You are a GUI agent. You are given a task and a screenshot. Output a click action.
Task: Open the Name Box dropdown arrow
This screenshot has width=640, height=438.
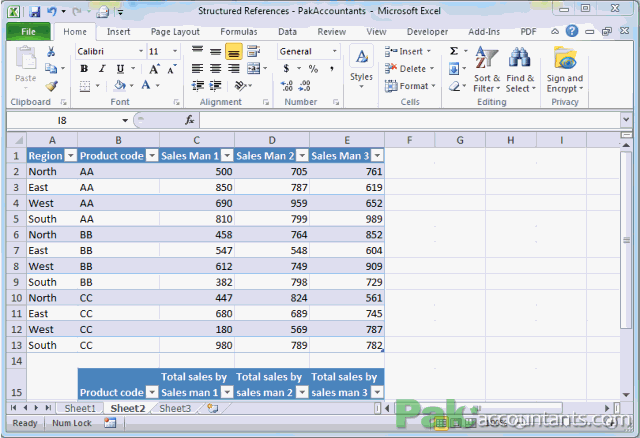click(125, 120)
